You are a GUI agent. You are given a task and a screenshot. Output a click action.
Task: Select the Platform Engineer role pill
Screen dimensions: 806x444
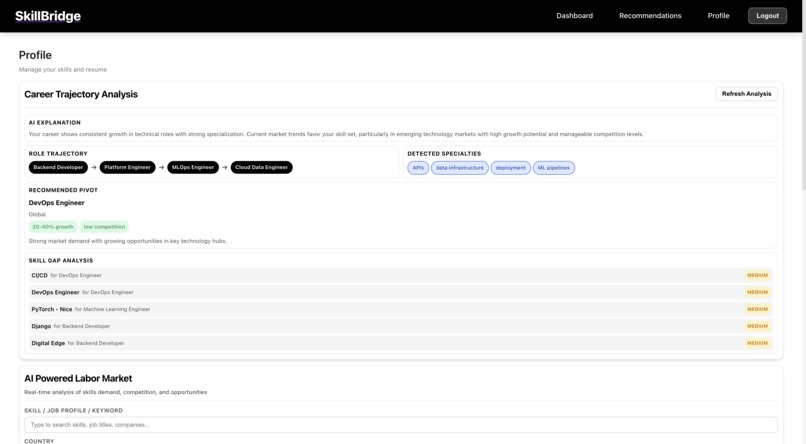(x=127, y=168)
